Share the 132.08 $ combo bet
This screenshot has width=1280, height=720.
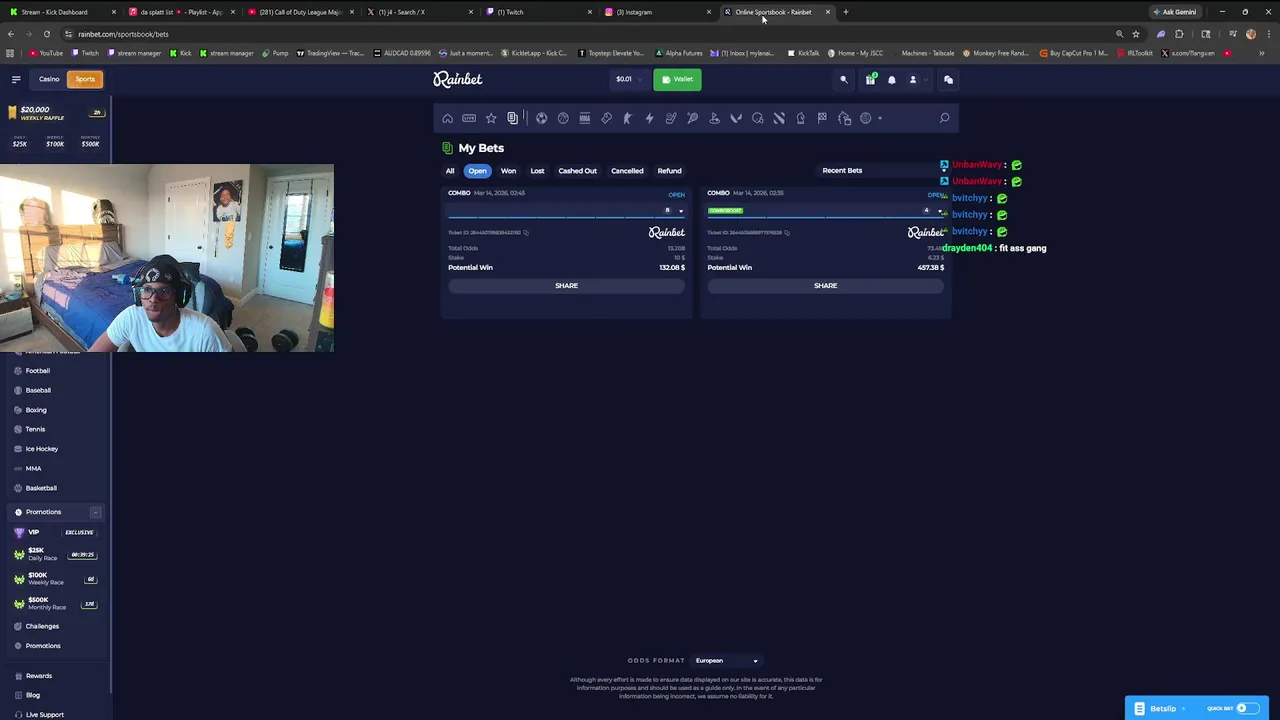pyautogui.click(x=566, y=286)
